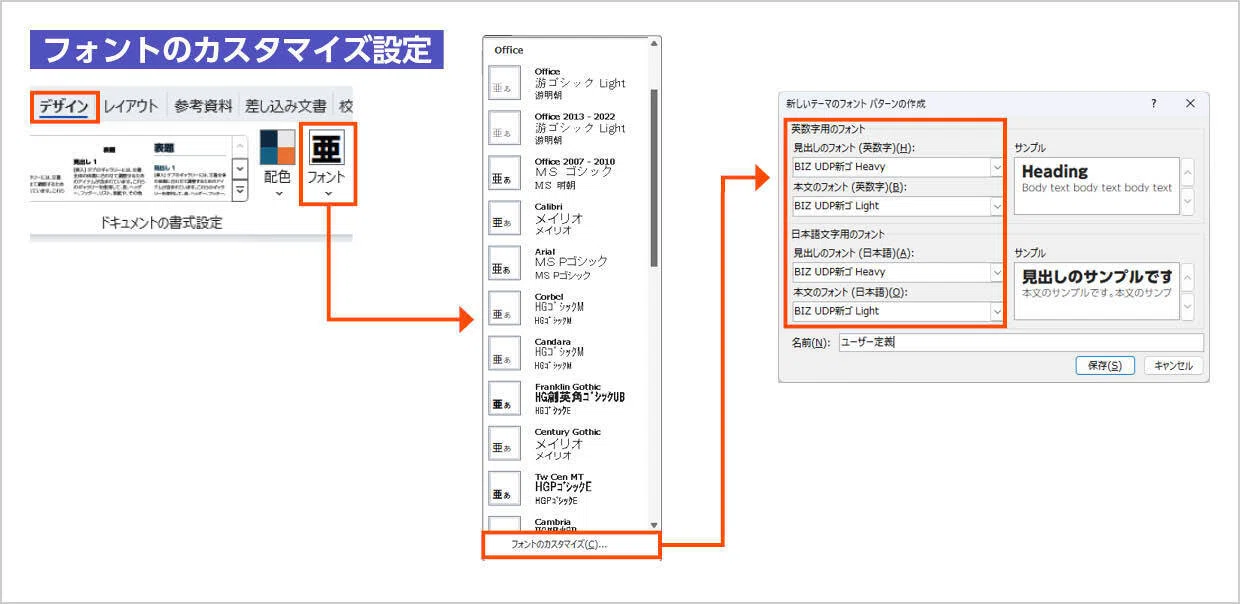Click the 保存(S) button
This screenshot has width=1240, height=604.
1105,366
